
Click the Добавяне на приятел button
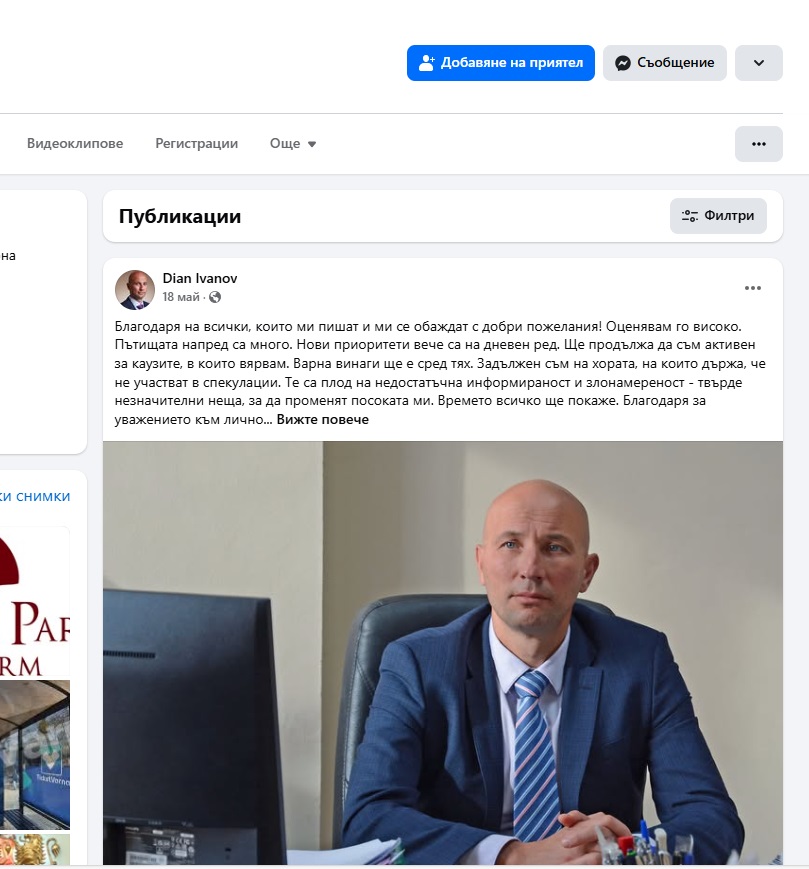[x=501, y=63]
